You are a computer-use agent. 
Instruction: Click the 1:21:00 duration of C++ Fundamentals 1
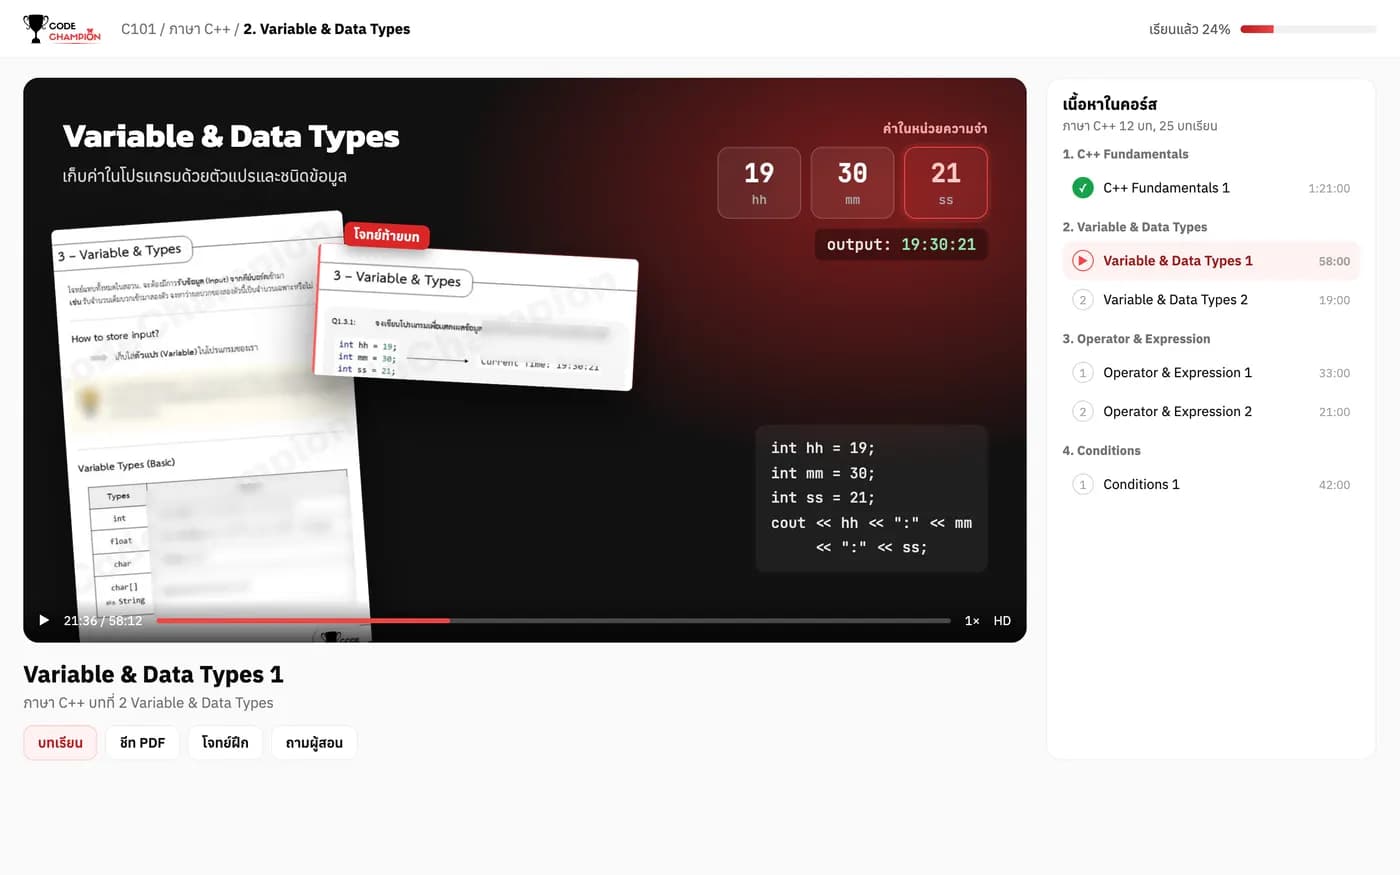1329,188
